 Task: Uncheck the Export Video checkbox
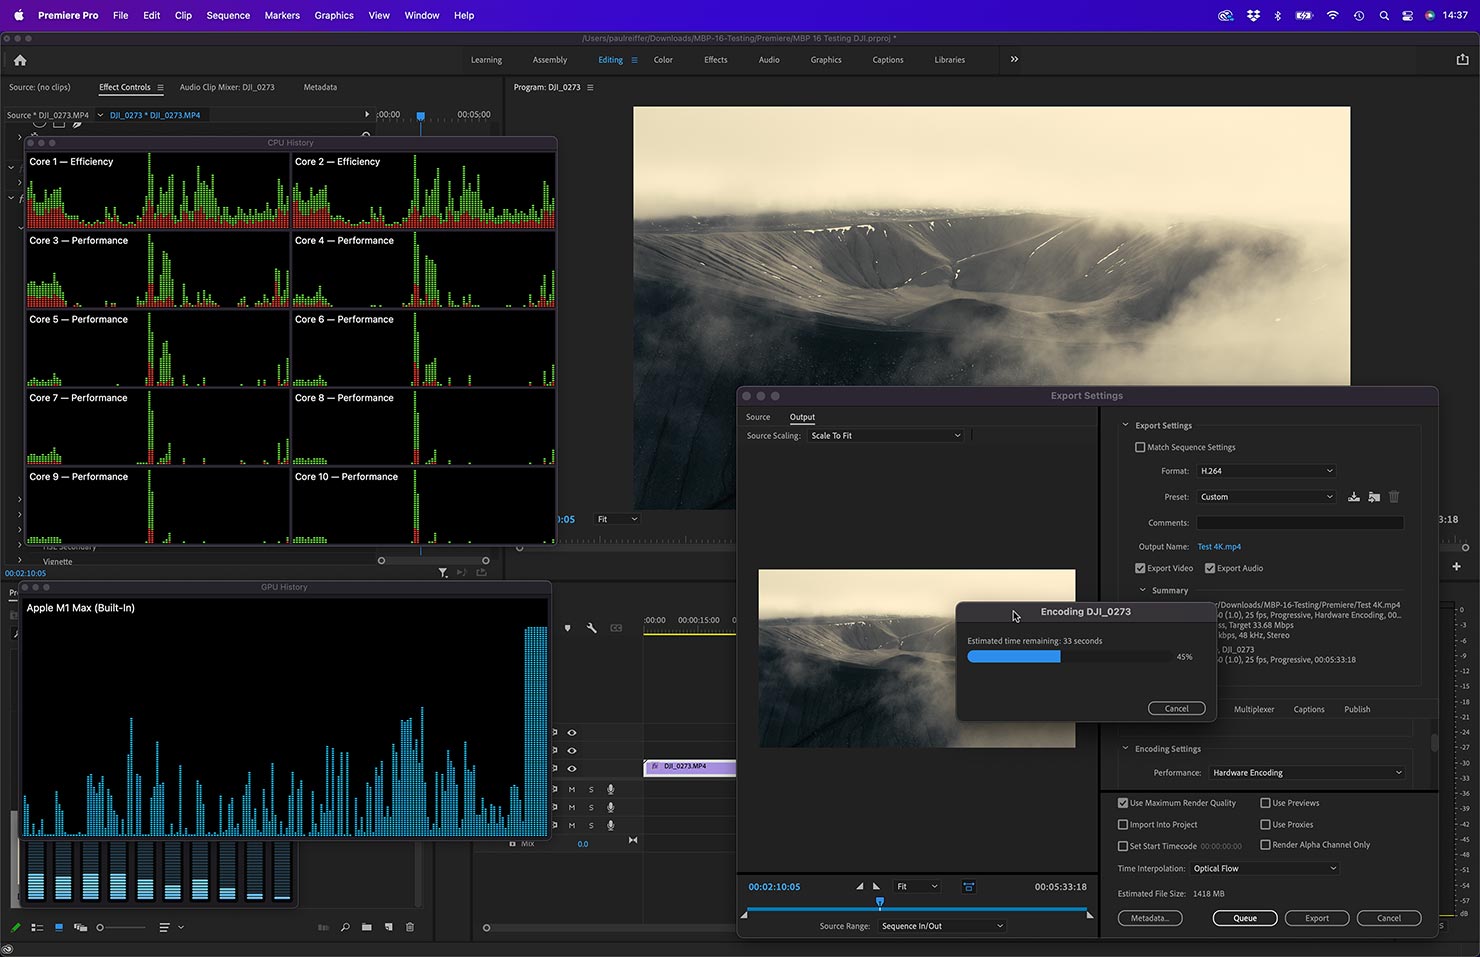[x=1140, y=569]
